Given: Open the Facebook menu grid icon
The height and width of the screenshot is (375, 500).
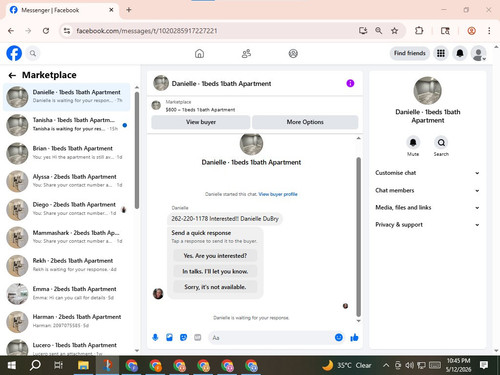Looking at the screenshot, I should [x=441, y=53].
